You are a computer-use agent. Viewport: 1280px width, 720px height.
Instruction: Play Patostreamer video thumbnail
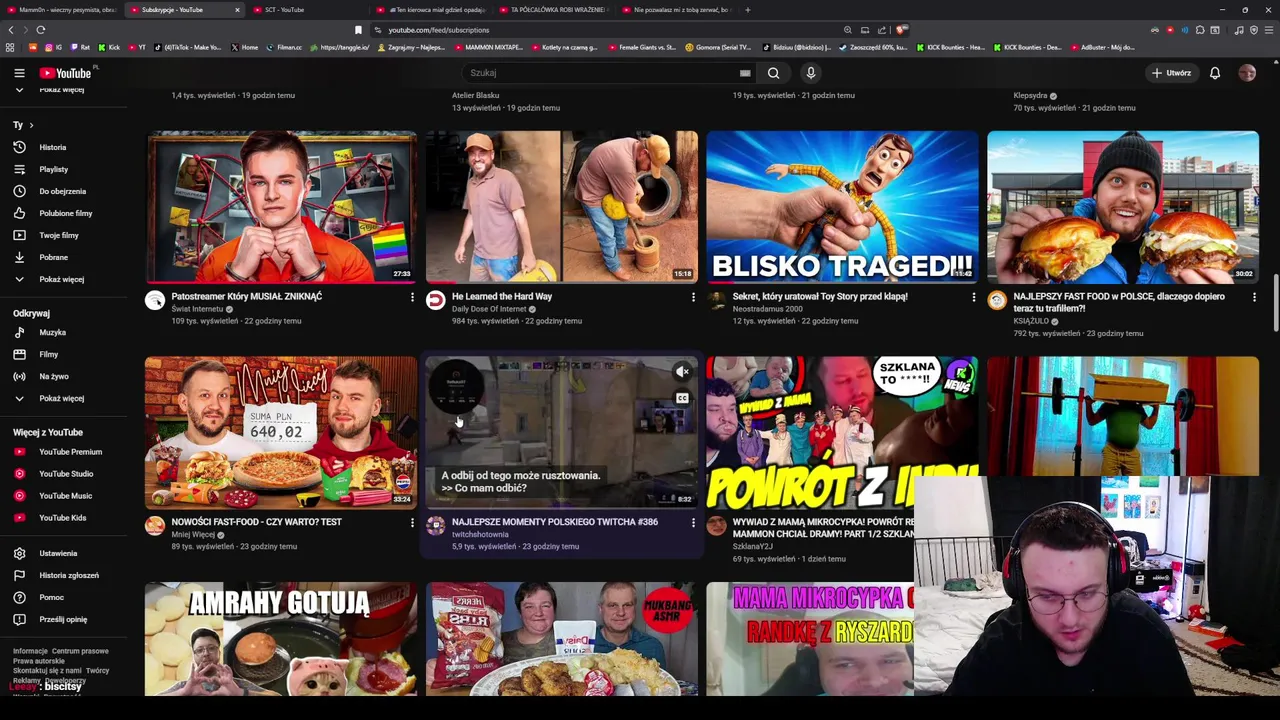(281, 207)
